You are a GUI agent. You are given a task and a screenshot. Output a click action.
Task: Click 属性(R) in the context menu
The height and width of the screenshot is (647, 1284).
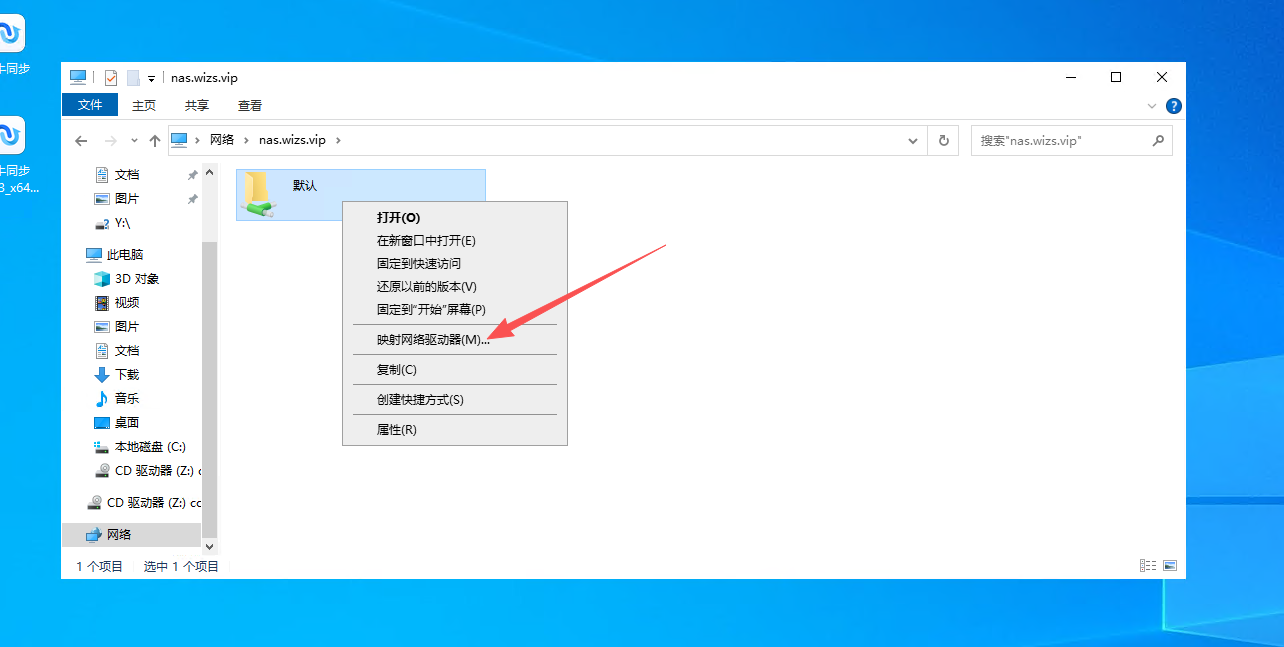pyautogui.click(x=396, y=430)
